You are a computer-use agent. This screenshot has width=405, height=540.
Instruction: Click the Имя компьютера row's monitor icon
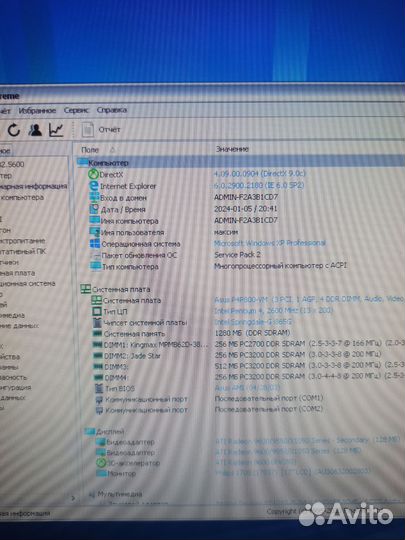tap(94, 220)
